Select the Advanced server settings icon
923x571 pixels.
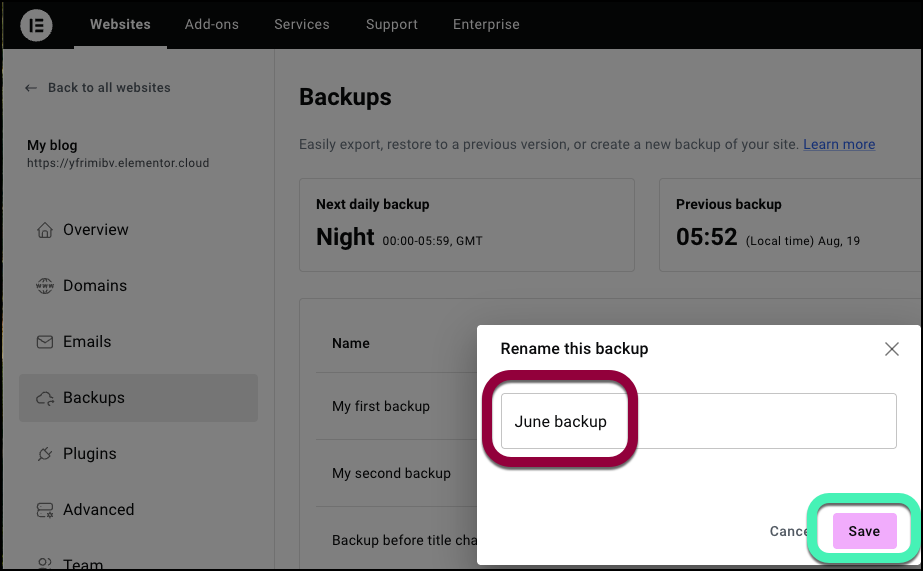(45, 510)
